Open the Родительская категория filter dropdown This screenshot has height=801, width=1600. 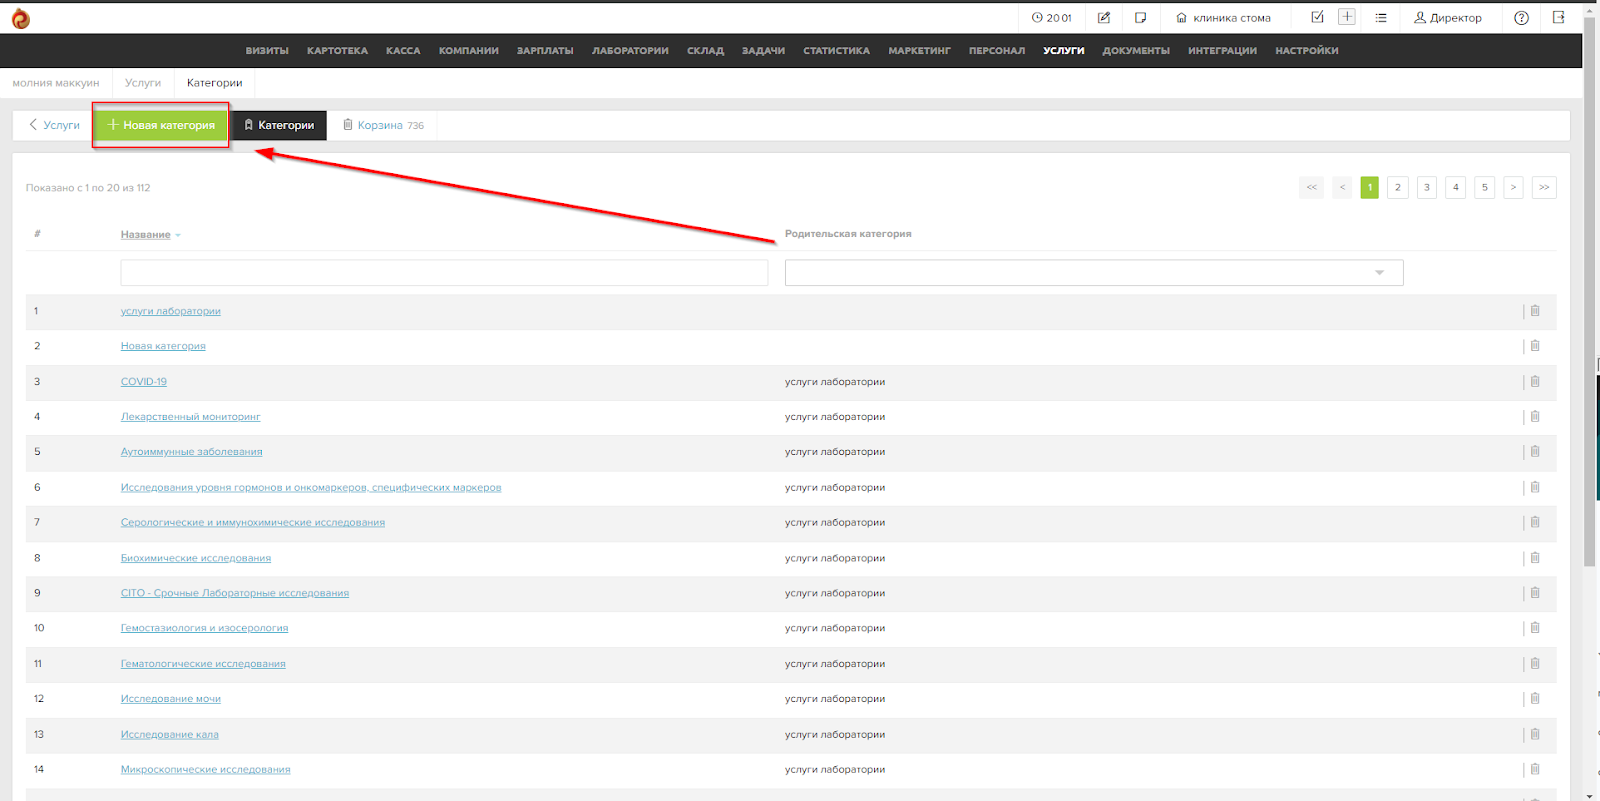(x=1094, y=273)
